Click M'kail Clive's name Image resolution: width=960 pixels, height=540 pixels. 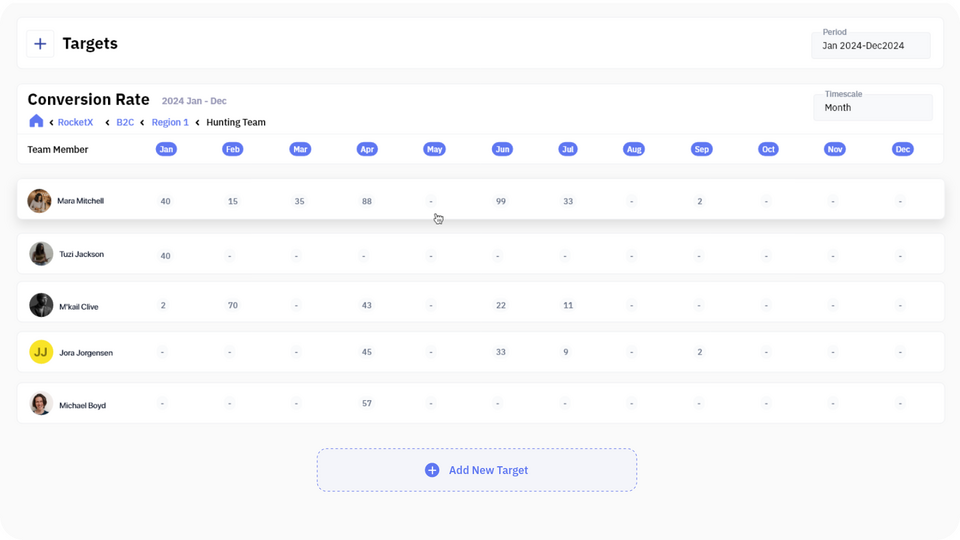point(78,307)
